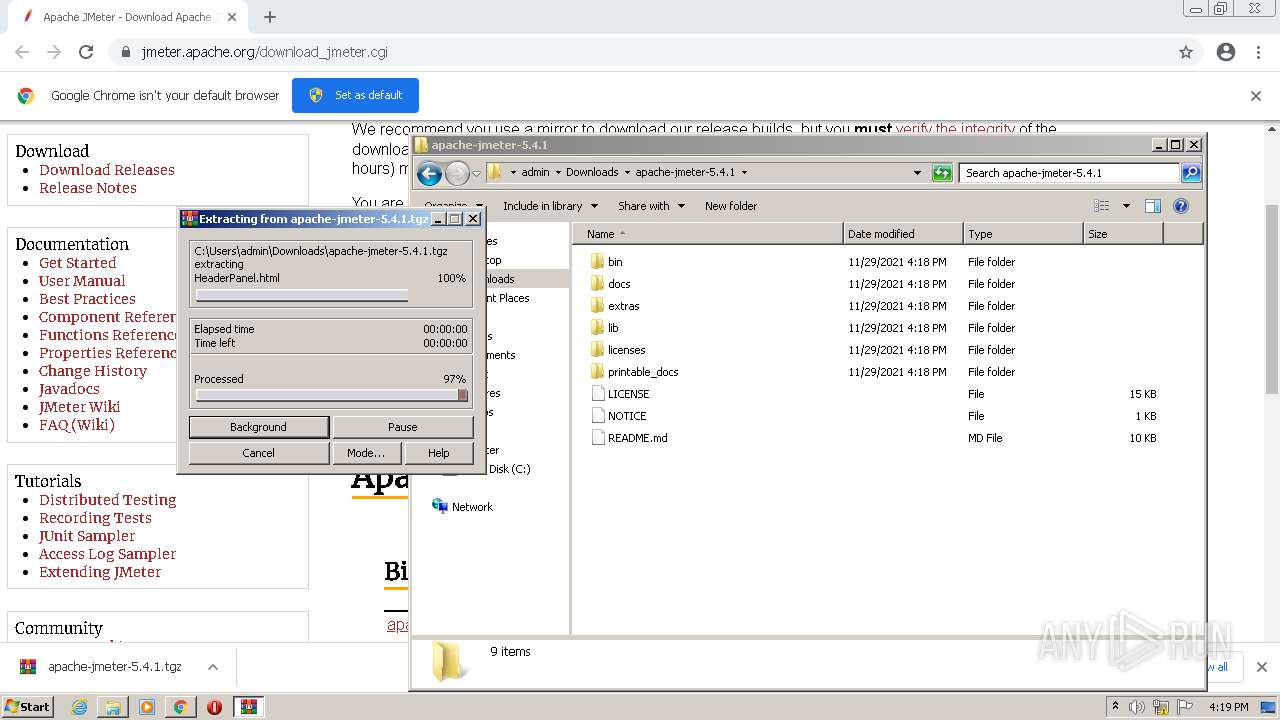1280x720 pixels.
Task: Click Chrome back navigation arrow
Action: (22, 52)
